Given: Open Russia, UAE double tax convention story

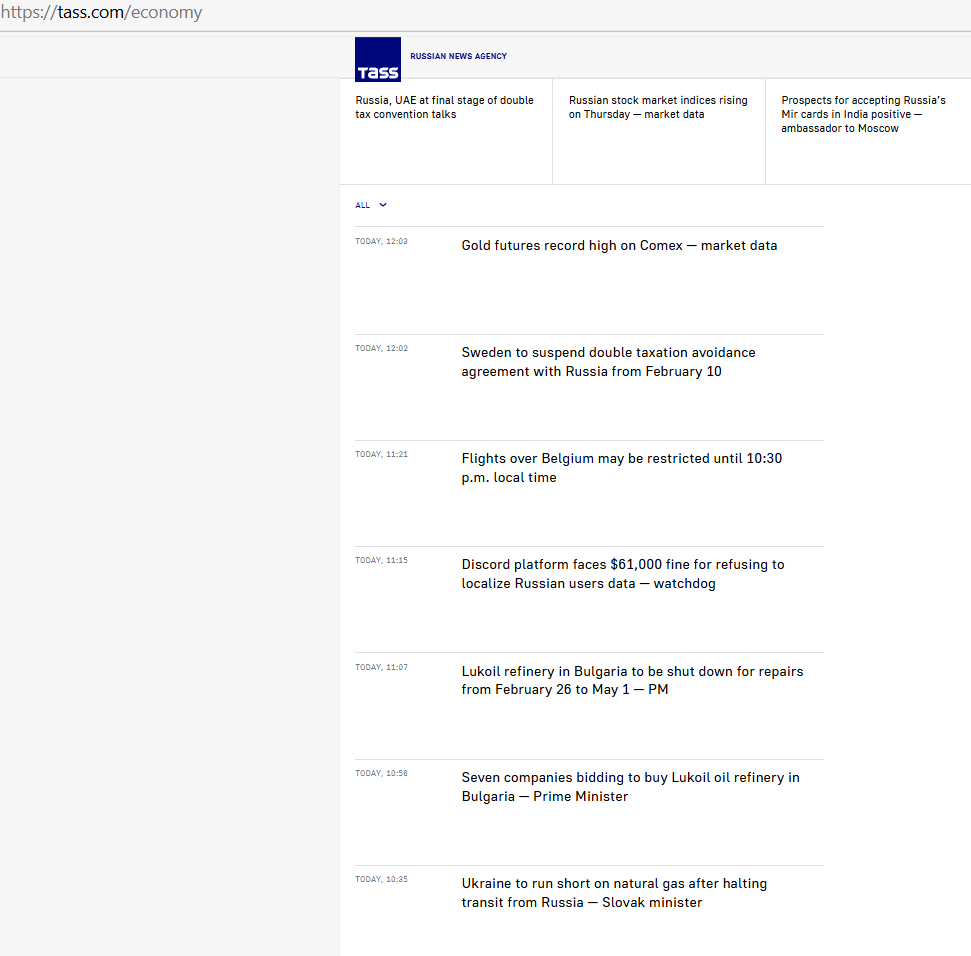Looking at the screenshot, I should (x=445, y=107).
